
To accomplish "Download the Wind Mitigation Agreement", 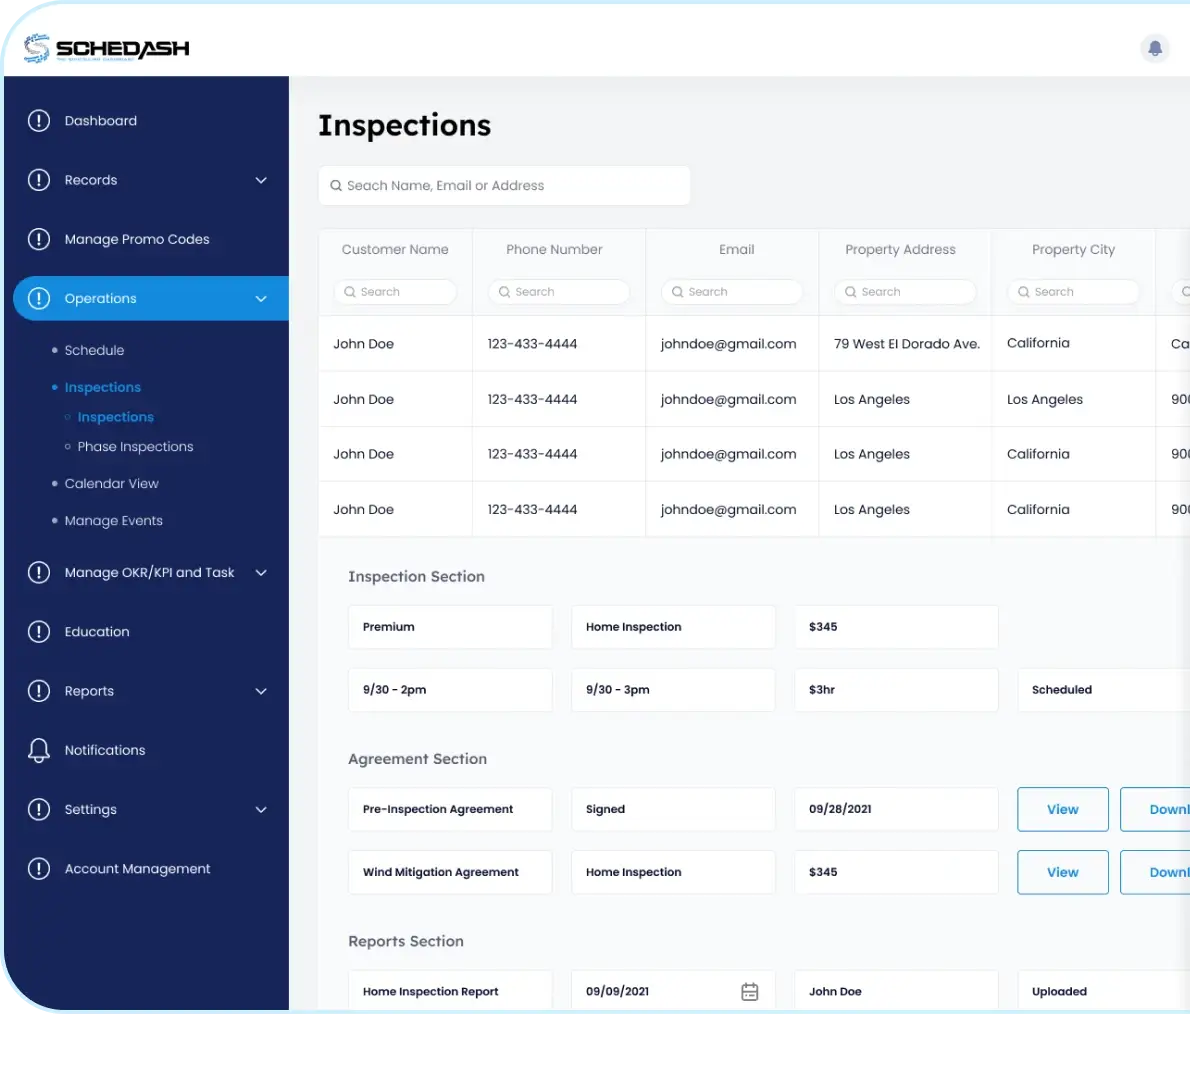I will click(1155, 872).
